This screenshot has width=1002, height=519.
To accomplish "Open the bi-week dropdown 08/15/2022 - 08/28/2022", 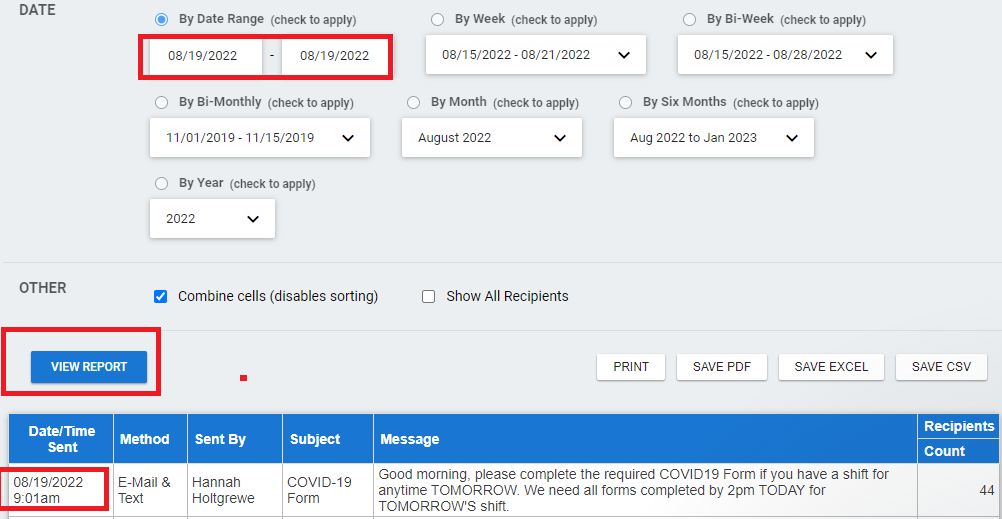I will pos(785,55).
